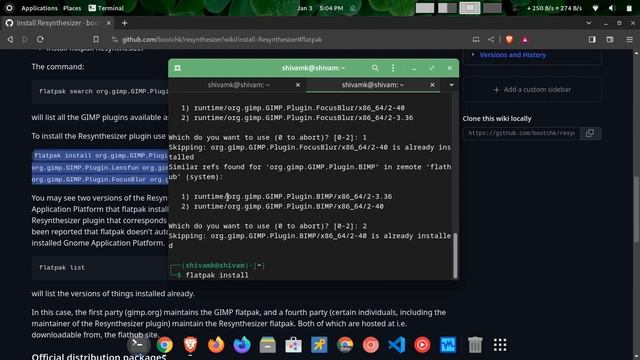Open the browser tab search dropdown
640x360 pixels.
point(589,23)
